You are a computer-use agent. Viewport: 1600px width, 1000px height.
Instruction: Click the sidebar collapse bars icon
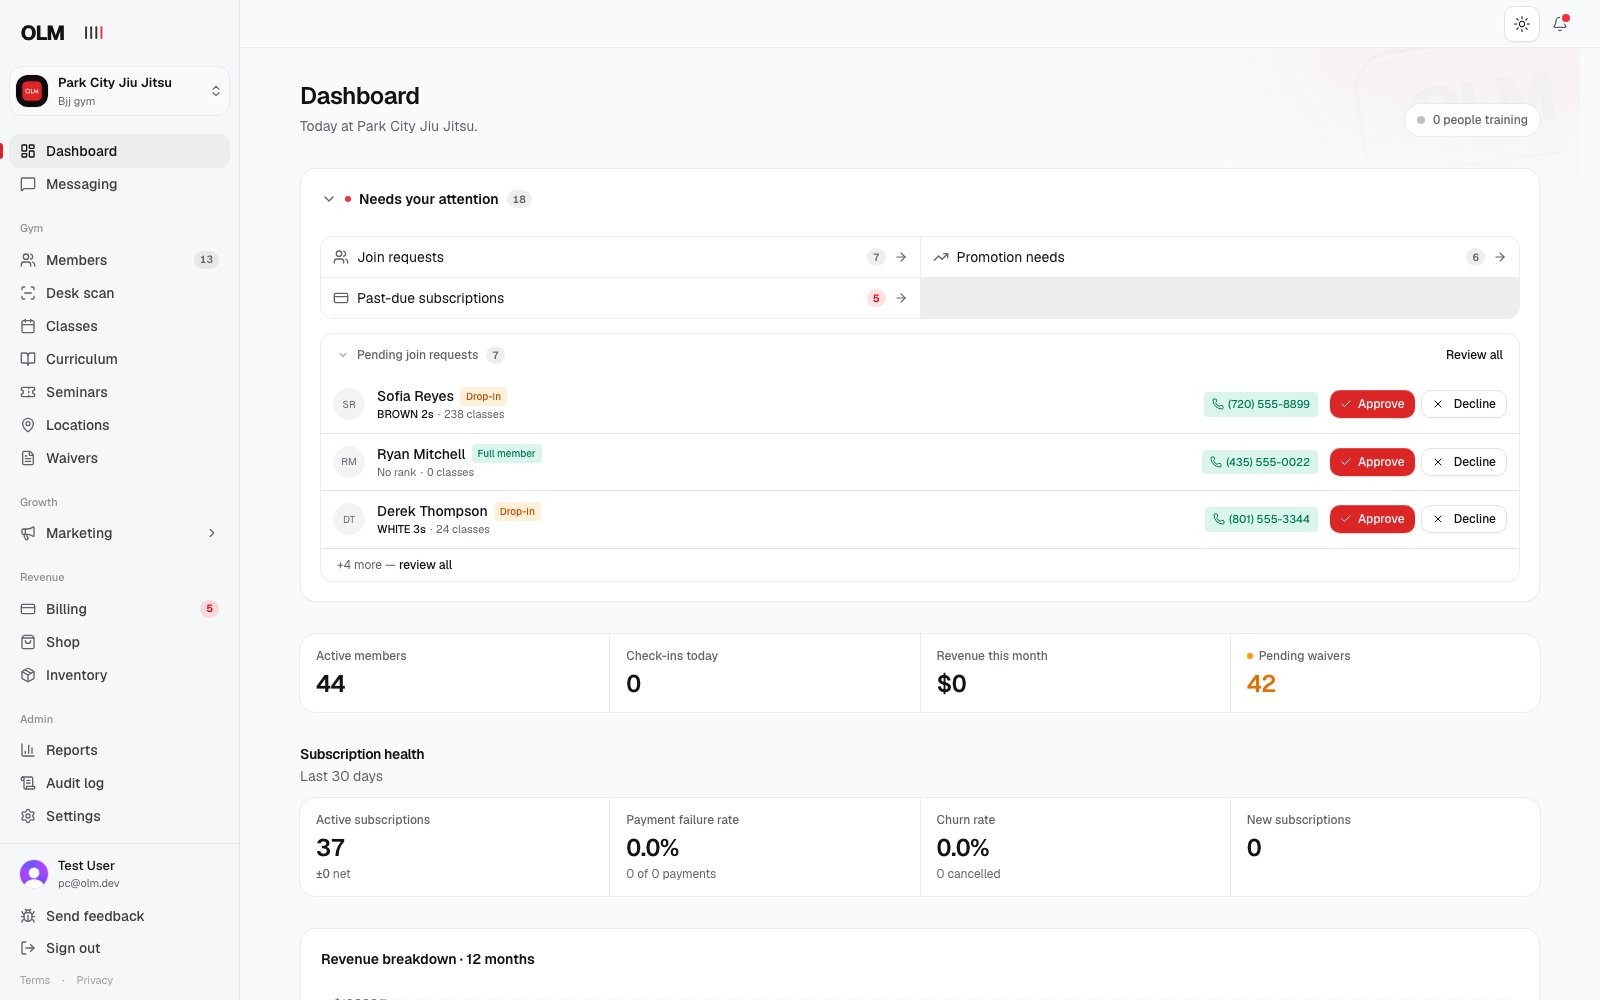point(94,33)
